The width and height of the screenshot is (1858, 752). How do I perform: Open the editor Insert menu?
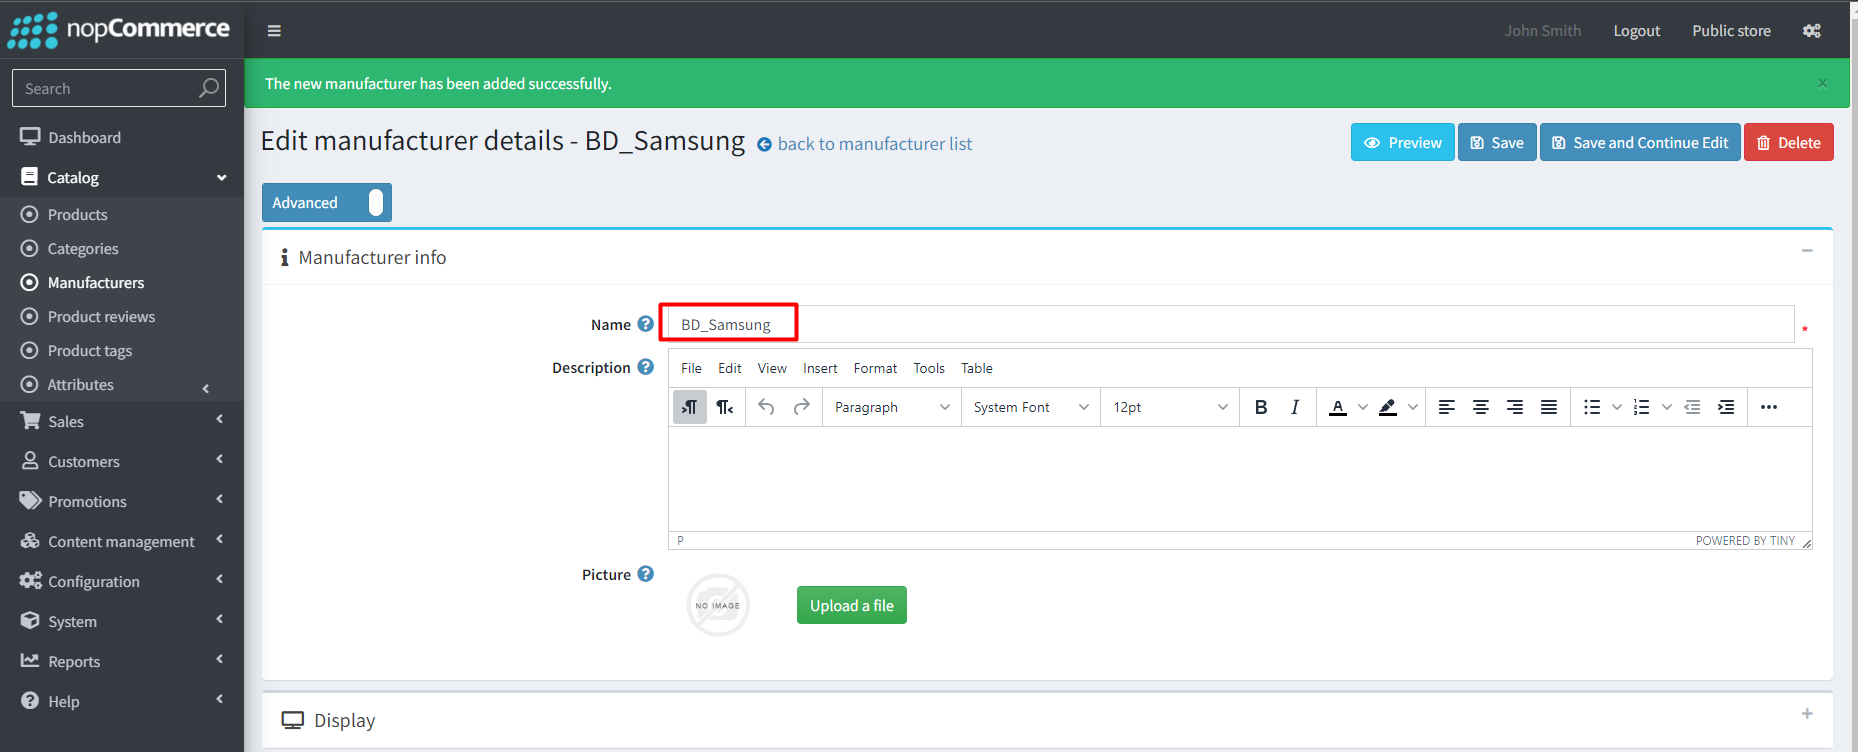pos(820,368)
